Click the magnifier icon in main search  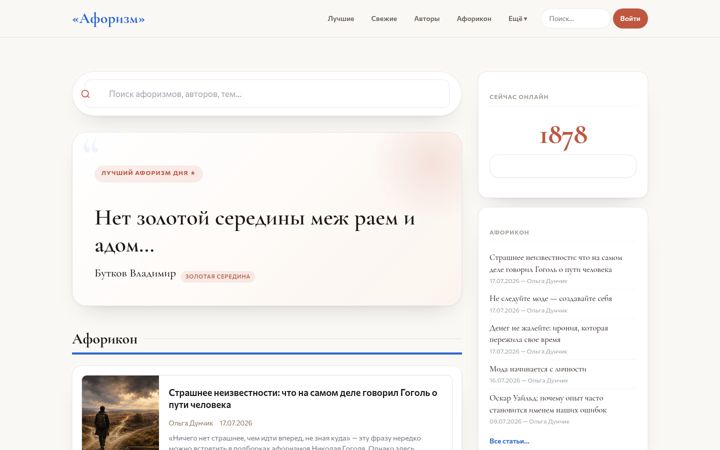point(85,94)
